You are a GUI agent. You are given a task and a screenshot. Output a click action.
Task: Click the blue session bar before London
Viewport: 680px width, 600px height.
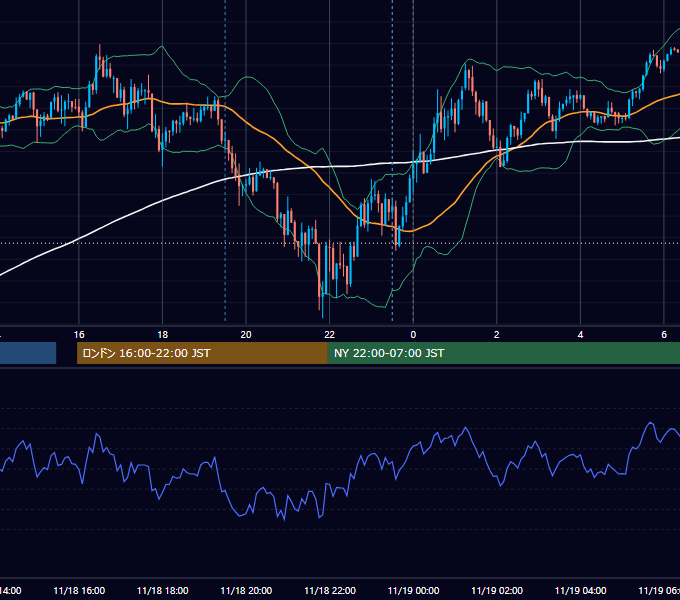tap(28, 353)
